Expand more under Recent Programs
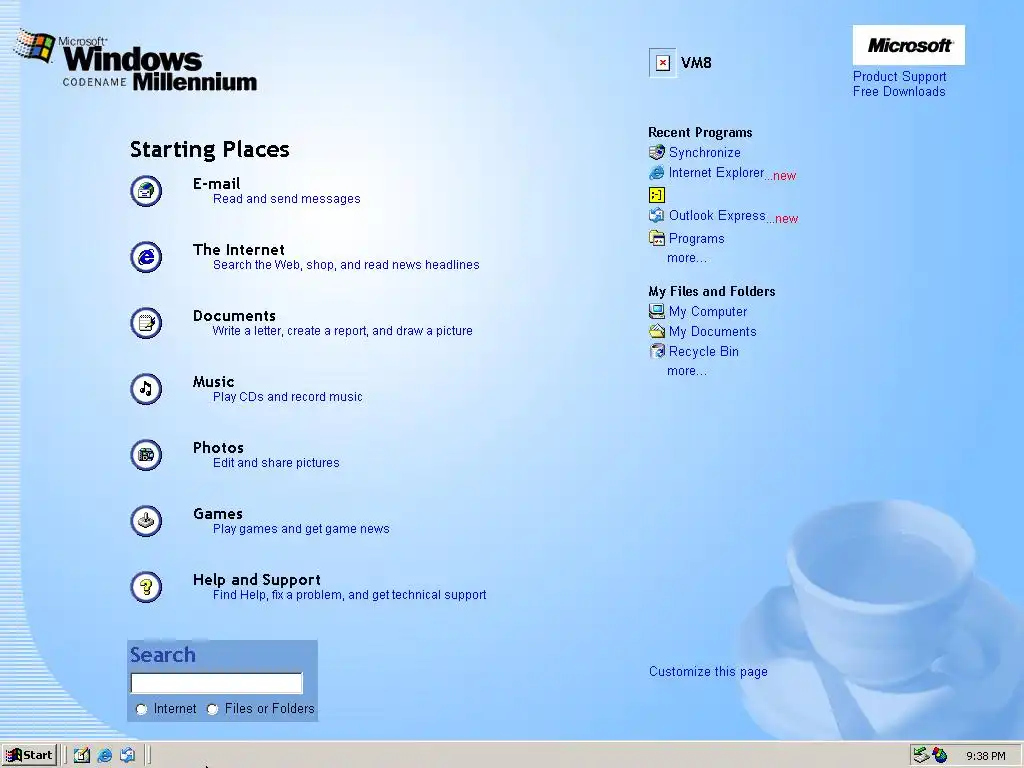The image size is (1024, 768). pos(686,257)
